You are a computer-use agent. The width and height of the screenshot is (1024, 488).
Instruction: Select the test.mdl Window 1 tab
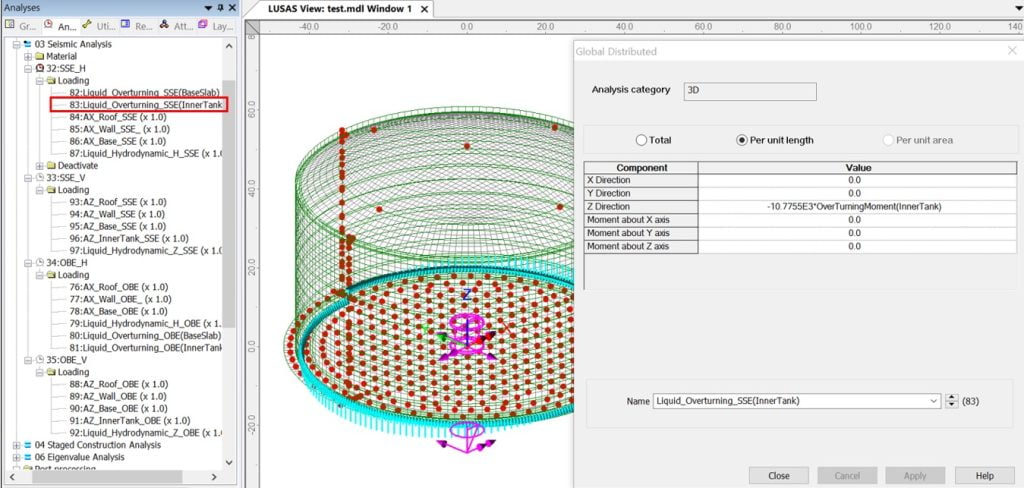pyautogui.click(x=341, y=9)
